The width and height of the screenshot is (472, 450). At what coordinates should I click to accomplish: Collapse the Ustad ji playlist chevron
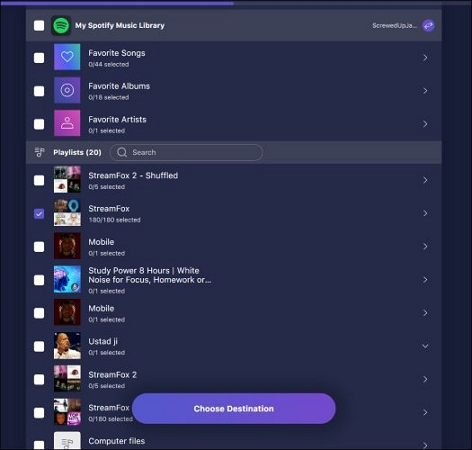coord(425,346)
